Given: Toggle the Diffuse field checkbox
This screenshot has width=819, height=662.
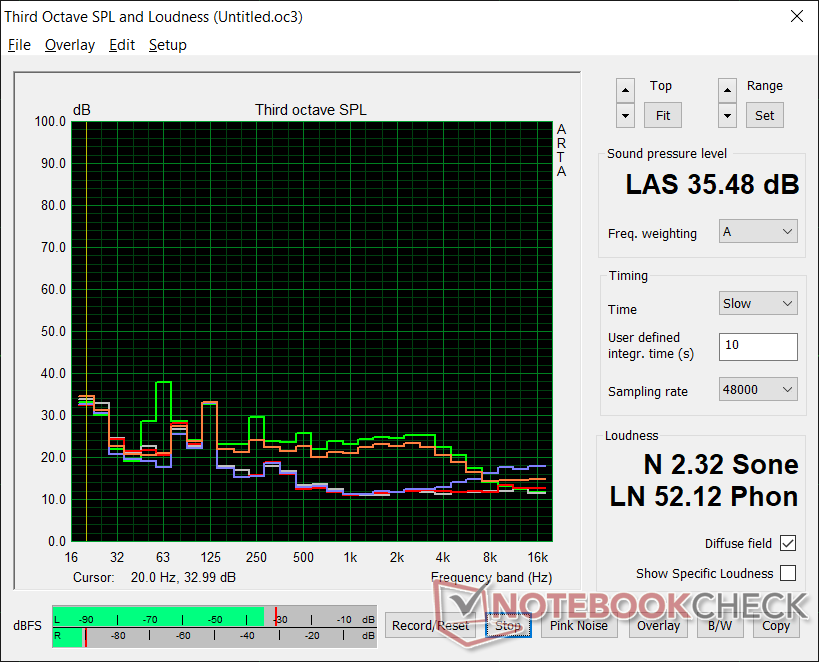Looking at the screenshot, I should click(x=788, y=543).
